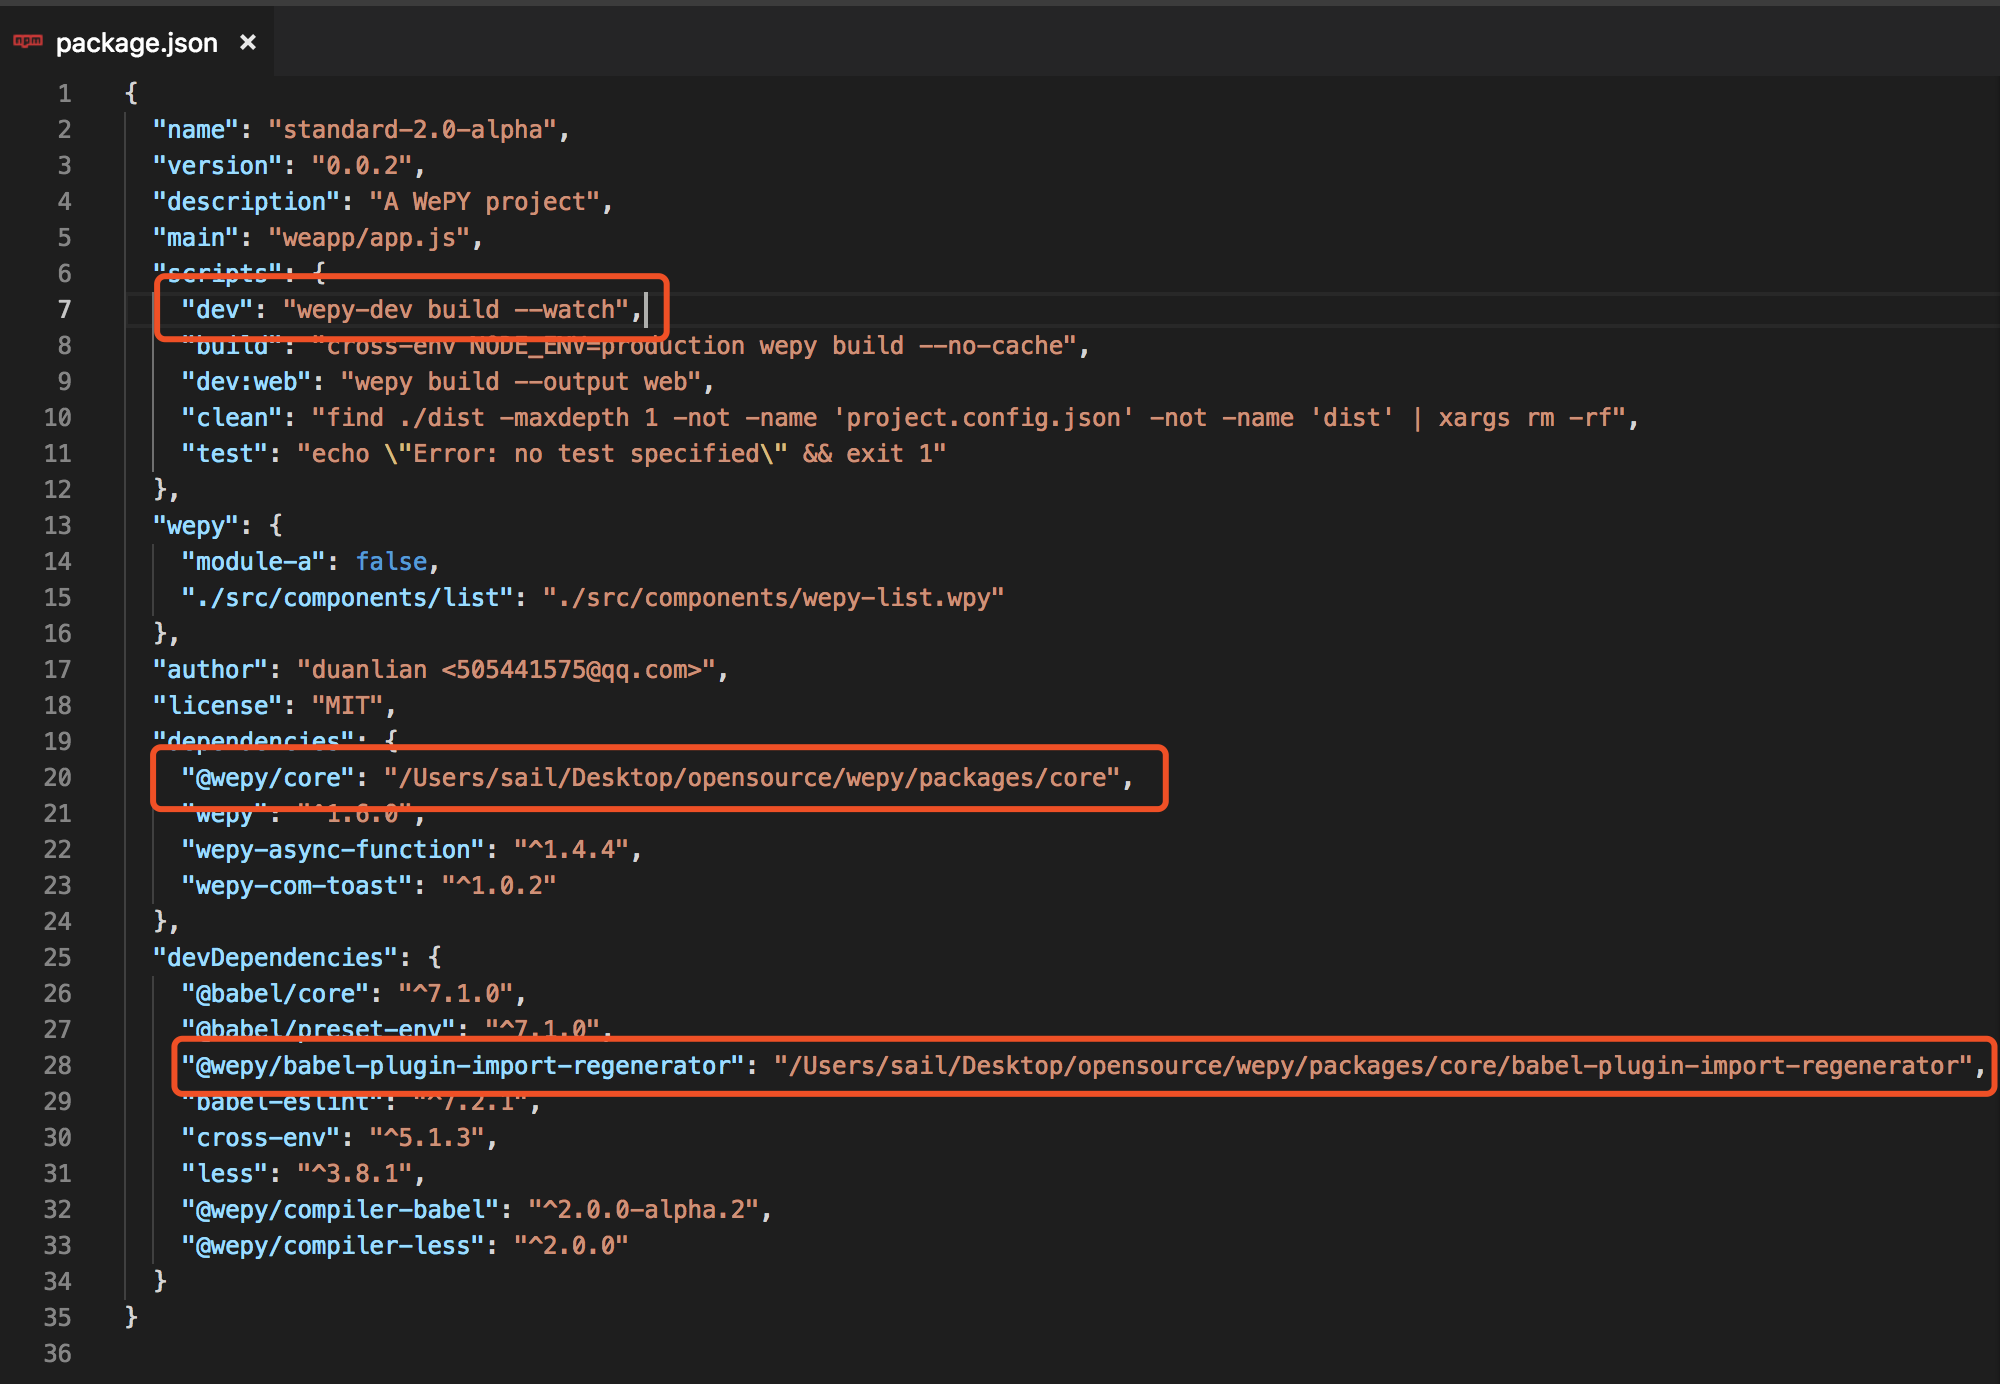Click the closing brace on line 35
This screenshot has width=2000, height=1384.
(x=131, y=1317)
